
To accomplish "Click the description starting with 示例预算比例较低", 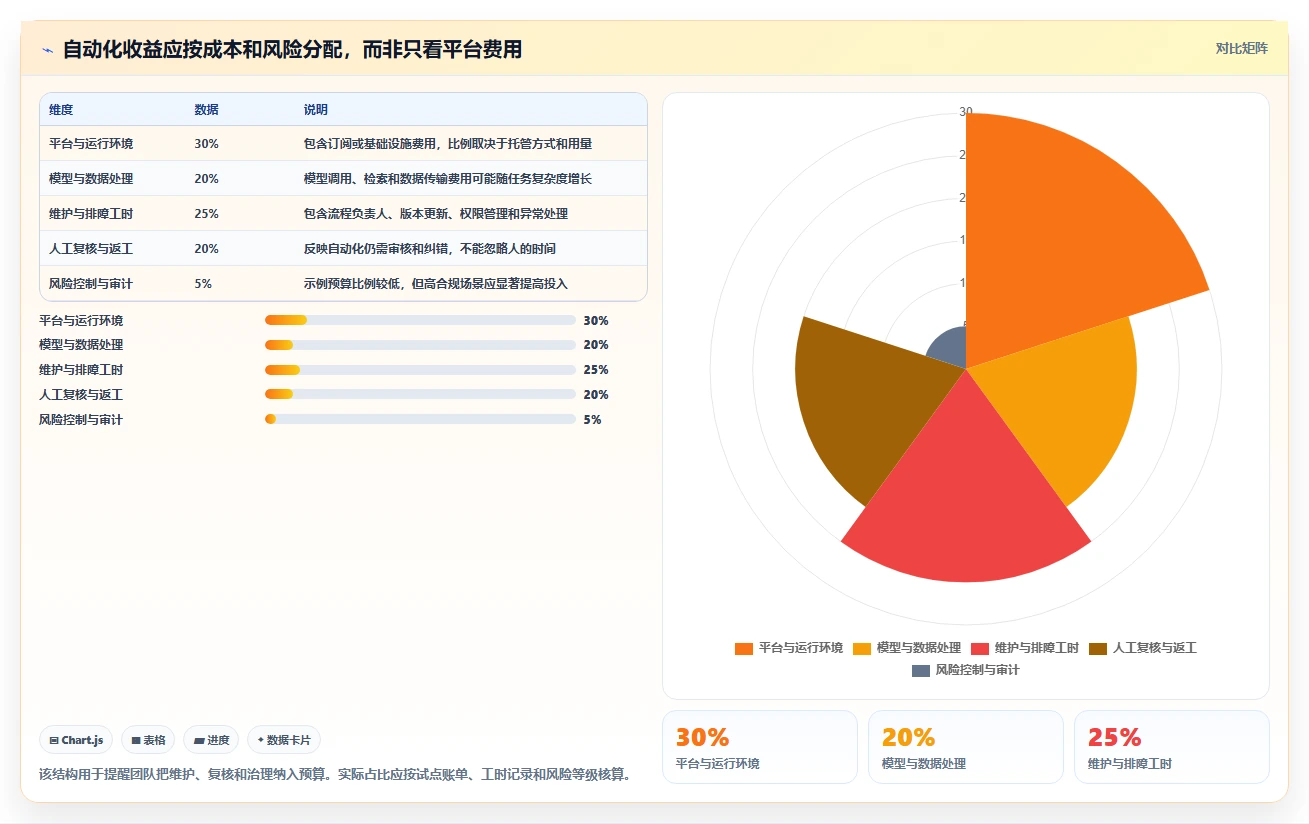I will tap(436, 284).
